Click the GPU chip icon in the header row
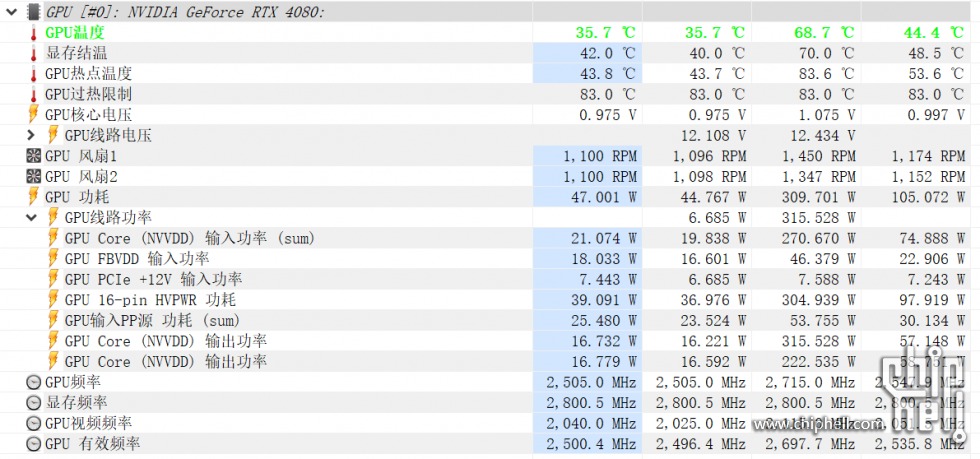This screenshot has width=980, height=459. point(34,12)
